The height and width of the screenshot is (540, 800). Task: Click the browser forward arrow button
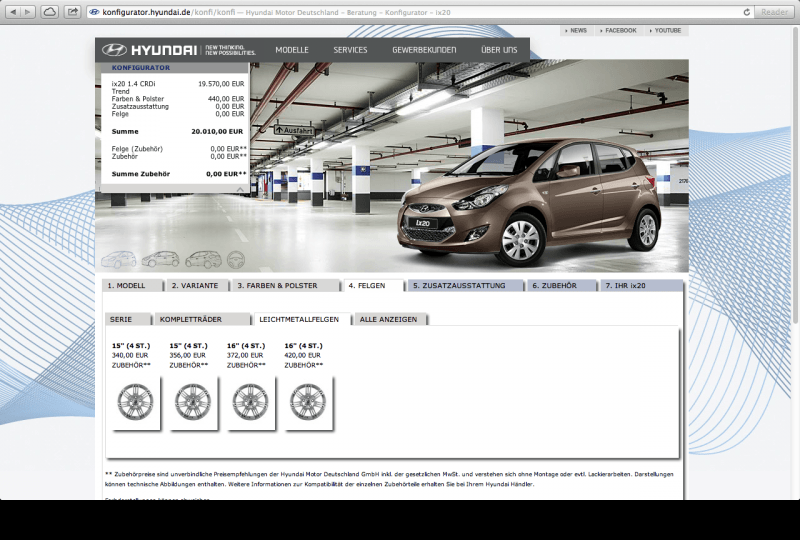click(28, 12)
